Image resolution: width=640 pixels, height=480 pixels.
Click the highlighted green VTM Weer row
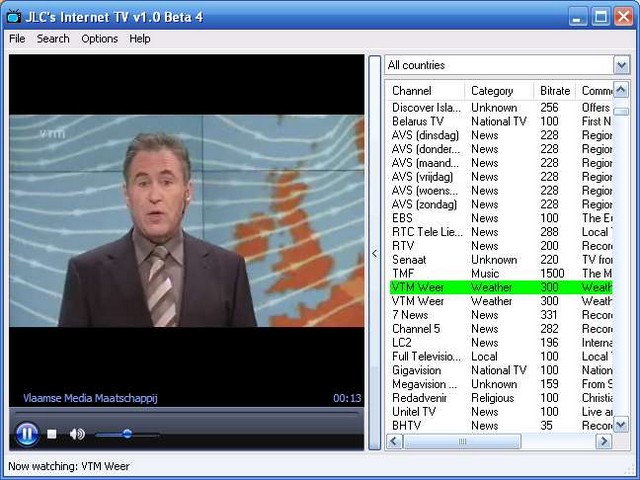coord(501,287)
